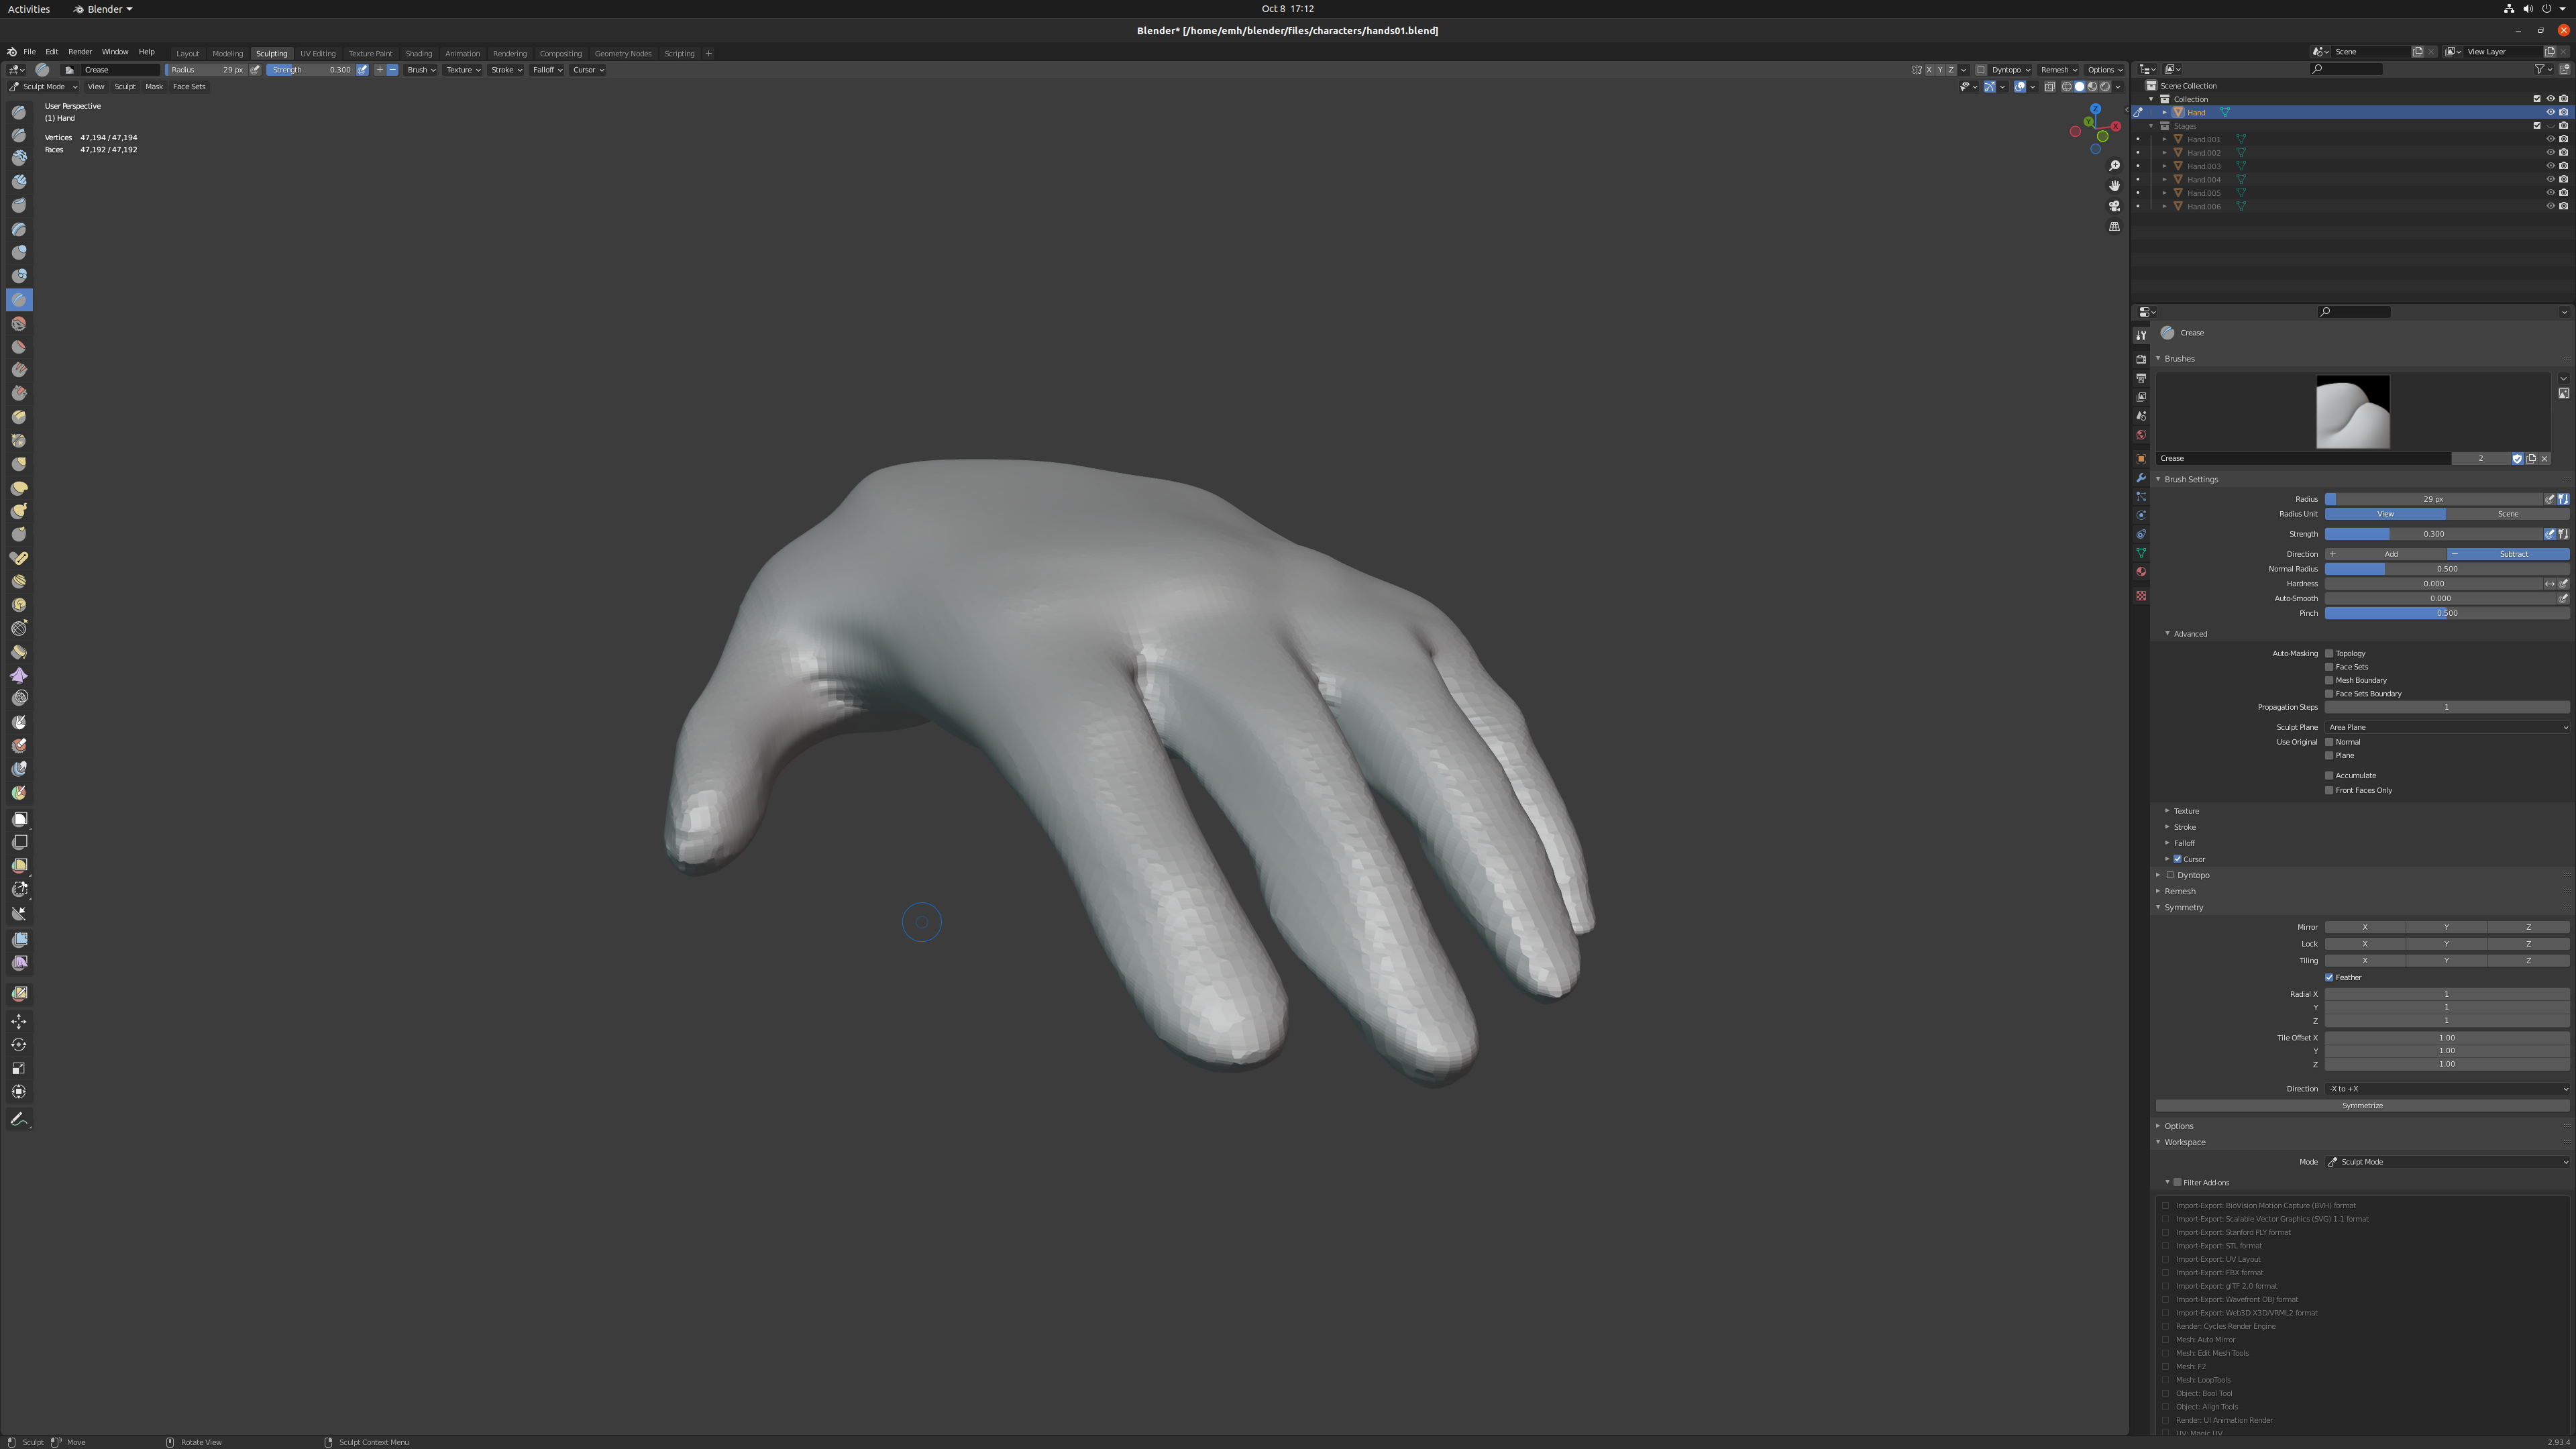The image size is (2576, 1449).
Task: Collapse the Symmetry panel
Action: (2183, 907)
